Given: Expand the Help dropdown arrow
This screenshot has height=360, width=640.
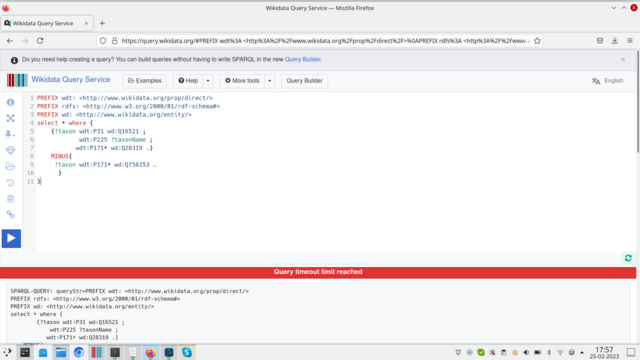Looking at the screenshot, I should (208, 81).
